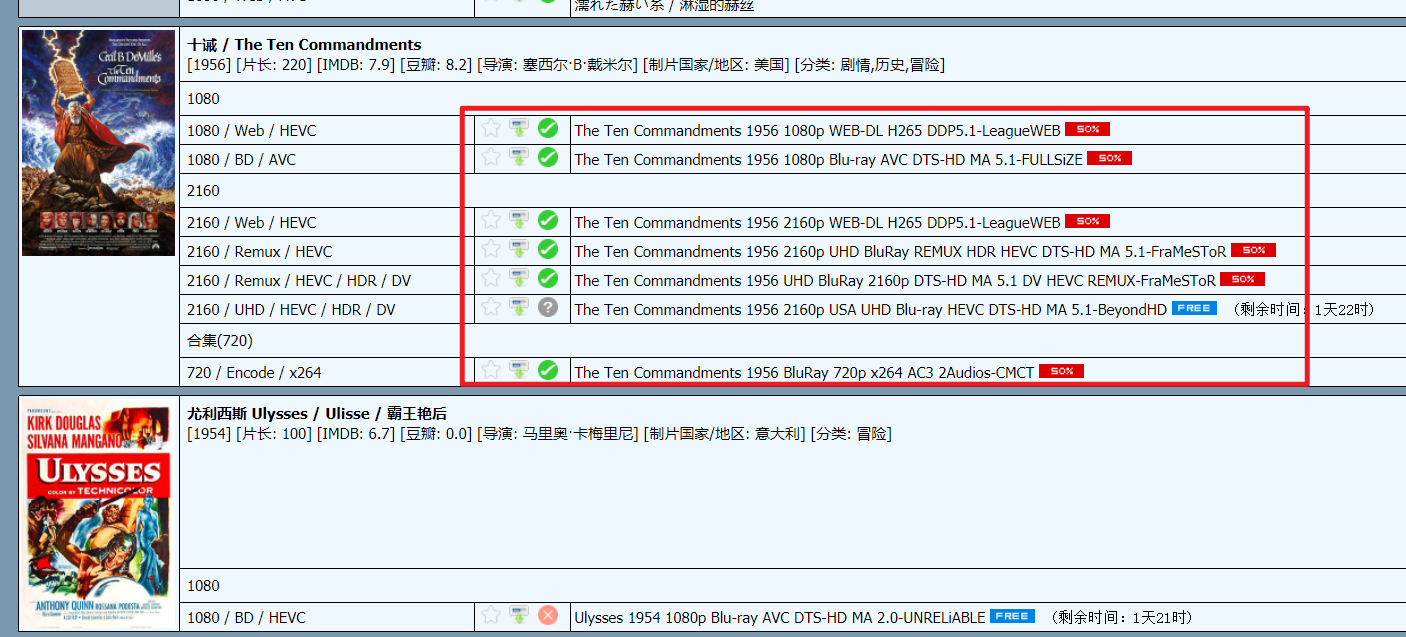
Task: Download icon for 1080p WEB-DL LeagueWEB torrent
Action: pos(518,127)
